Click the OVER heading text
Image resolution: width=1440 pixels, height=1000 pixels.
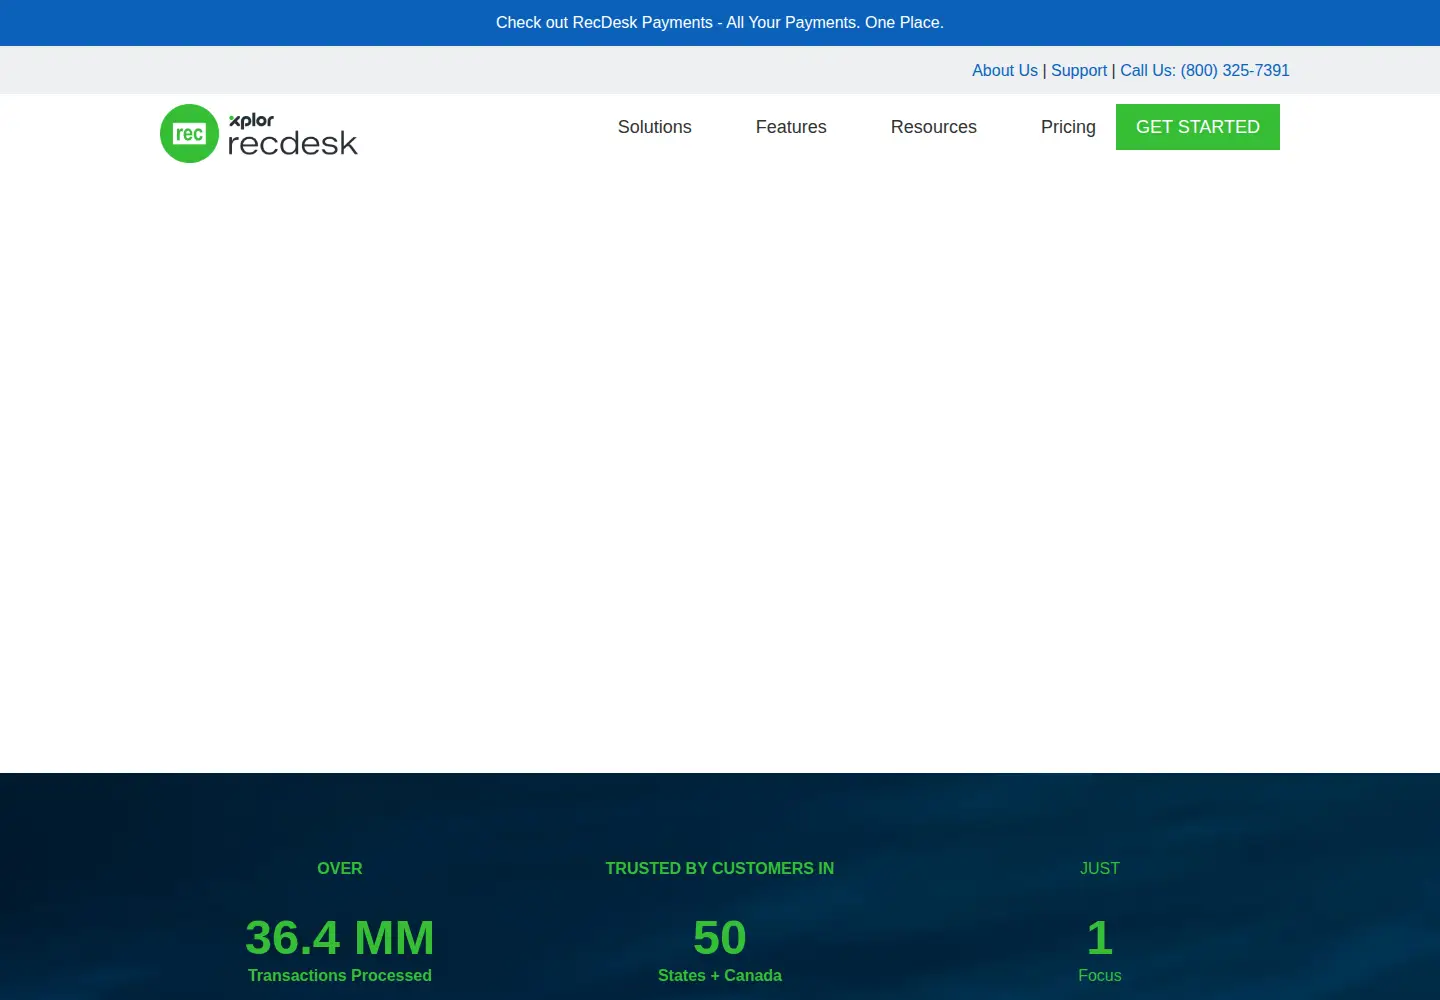click(340, 868)
